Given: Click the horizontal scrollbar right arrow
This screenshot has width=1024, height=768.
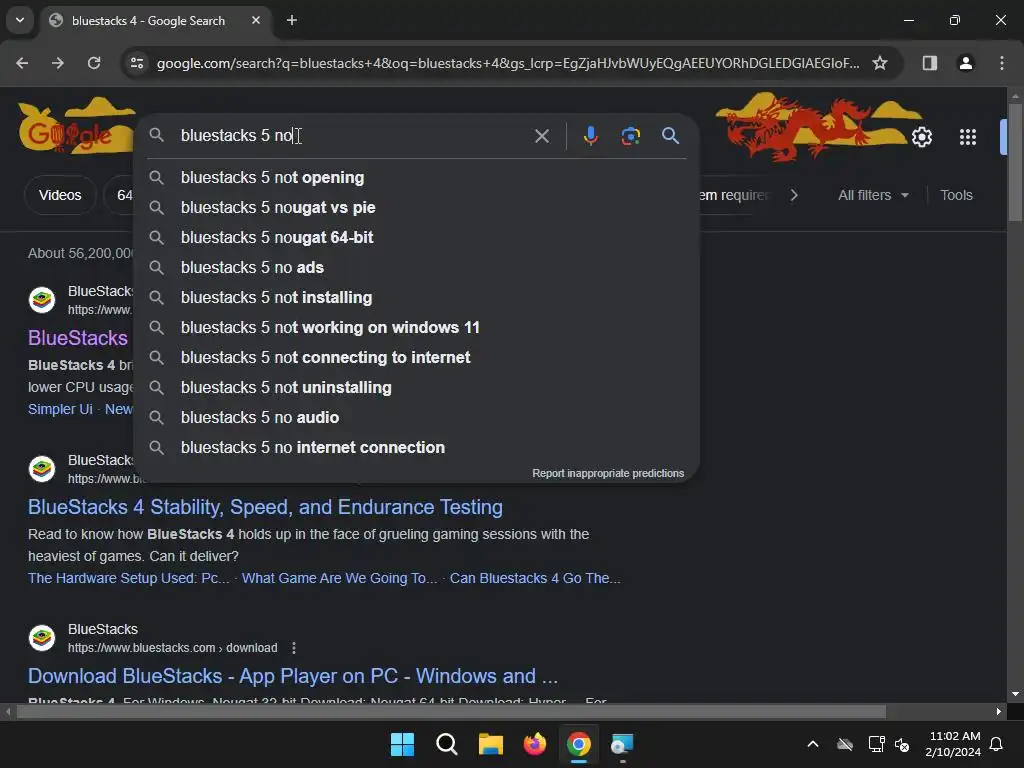Looking at the screenshot, I should click(999, 711).
